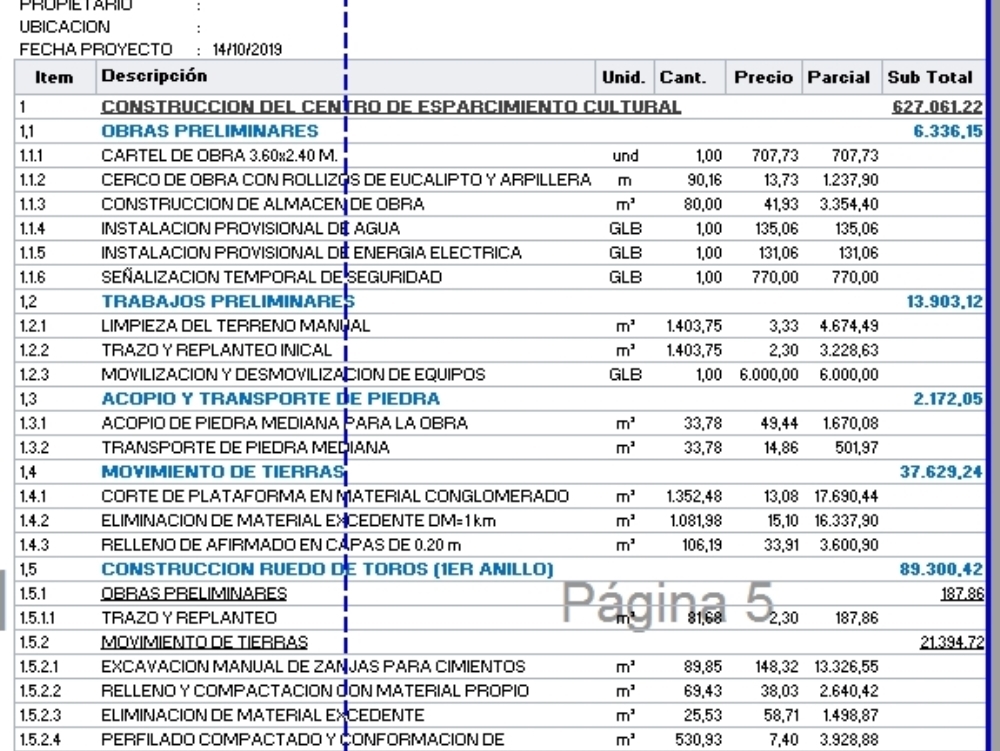The height and width of the screenshot is (751, 1000).
Task: Click INSTALACION PROVISIONAL DE AGUA
Action: click(250, 228)
